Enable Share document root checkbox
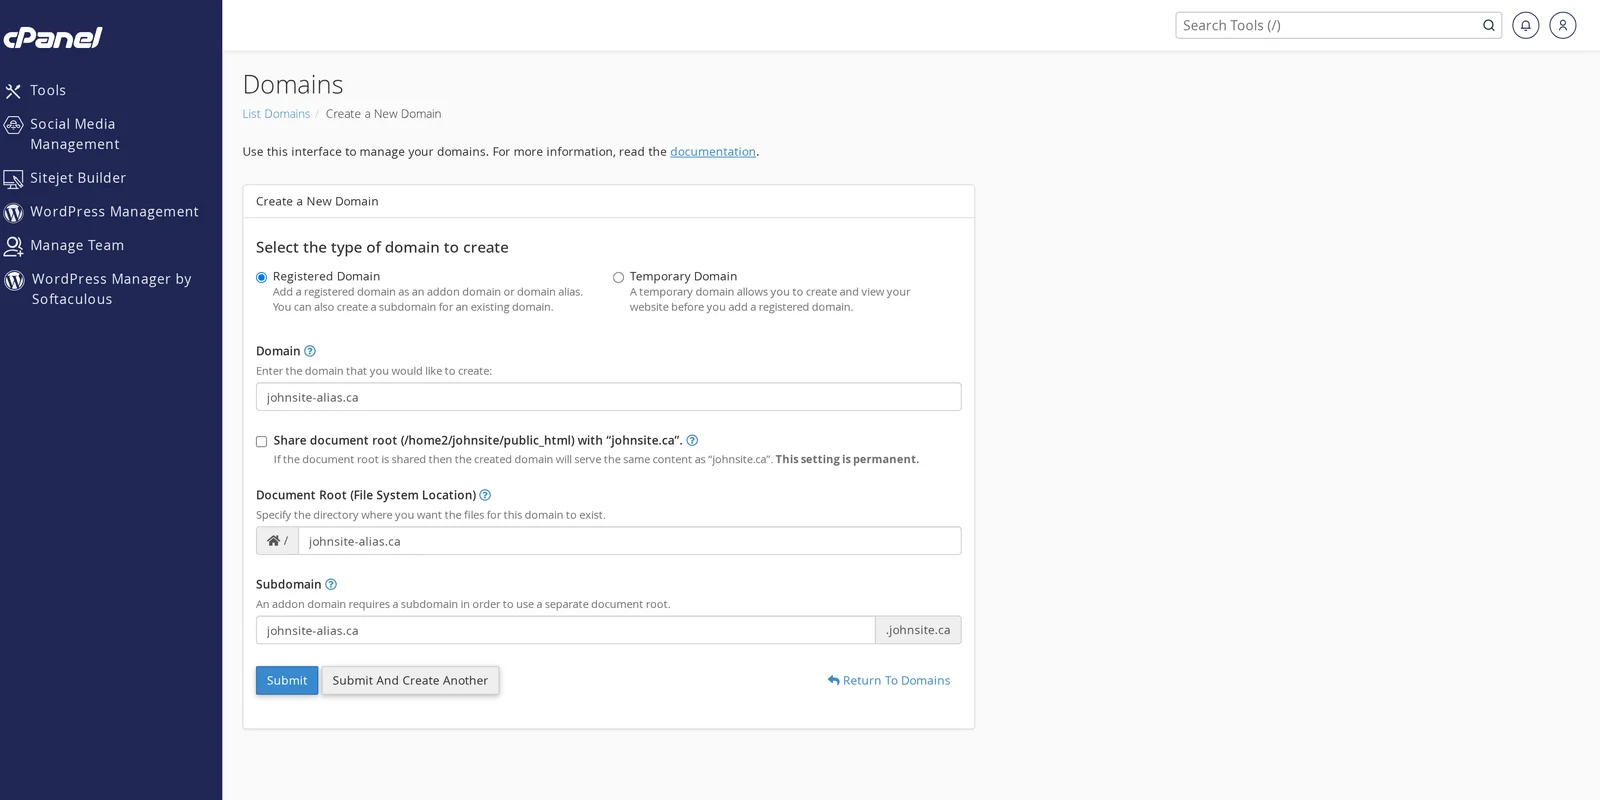 (262, 441)
